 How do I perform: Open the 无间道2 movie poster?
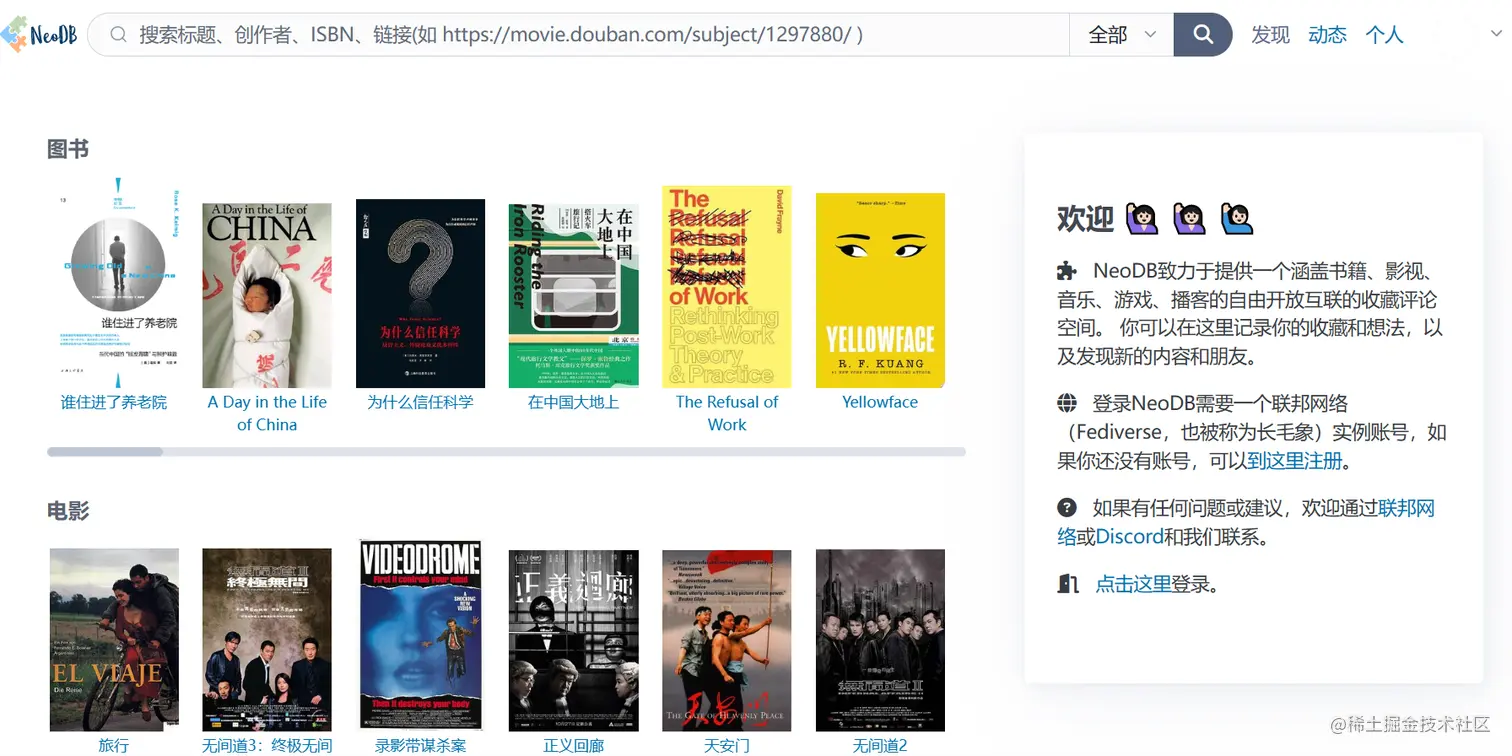tap(880, 640)
